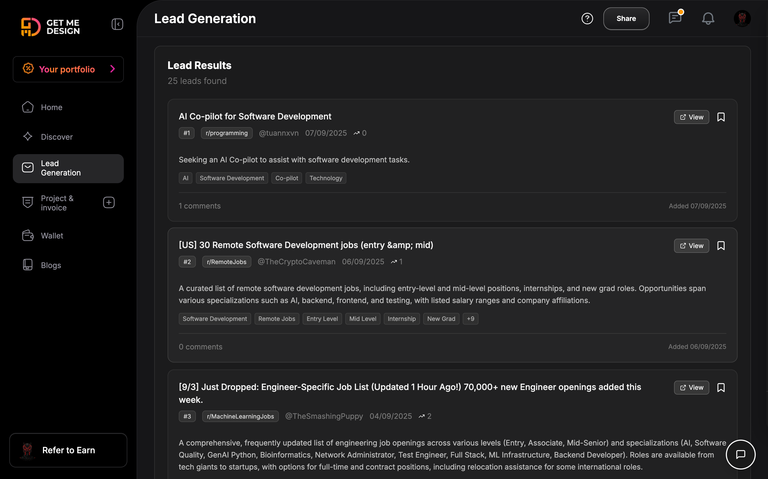Click the Project & invoice shield icon
Image resolution: width=768 pixels, height=479 pixels.
click(x=28, y=202)
